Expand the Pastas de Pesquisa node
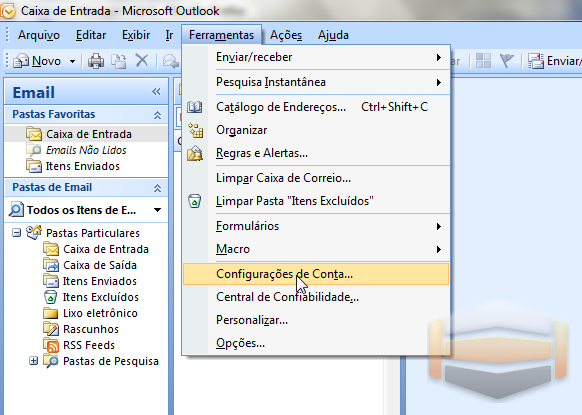The width and height of the screenshot is (582, 415). click(33, 361)
